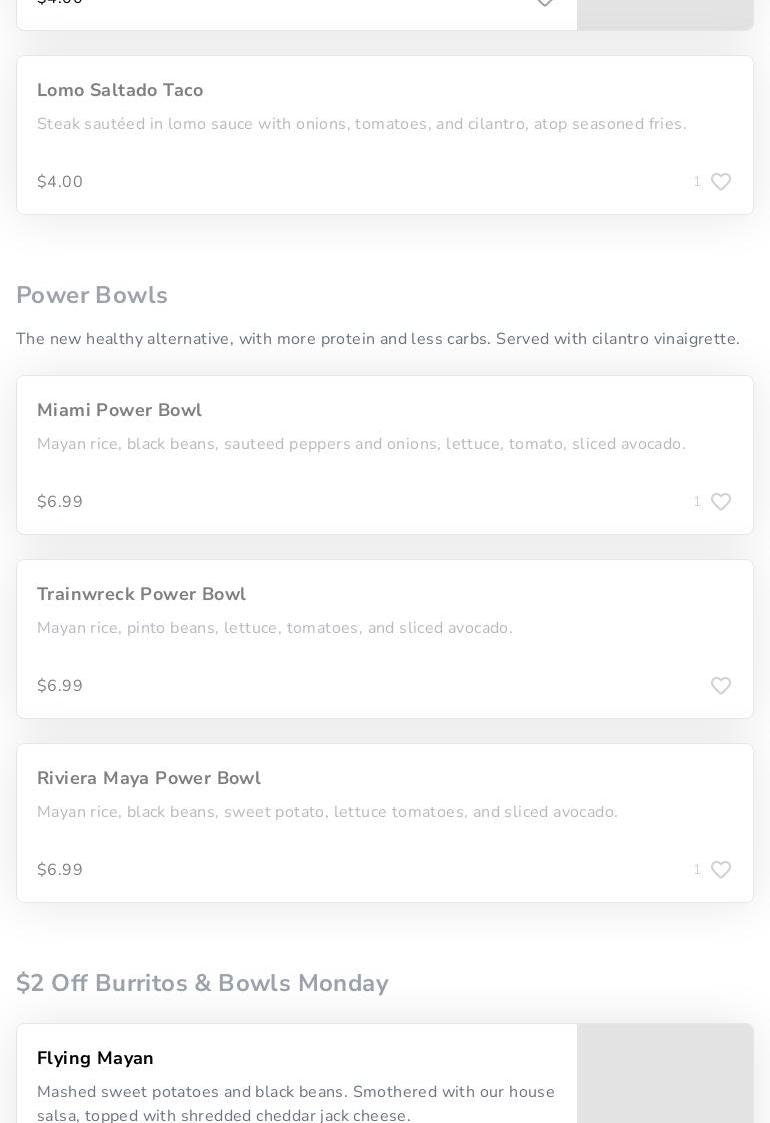The image size is (770, 1123).
Task: Click the $6.99 price of Miami Power Bowl
Action: pos(60,502)
